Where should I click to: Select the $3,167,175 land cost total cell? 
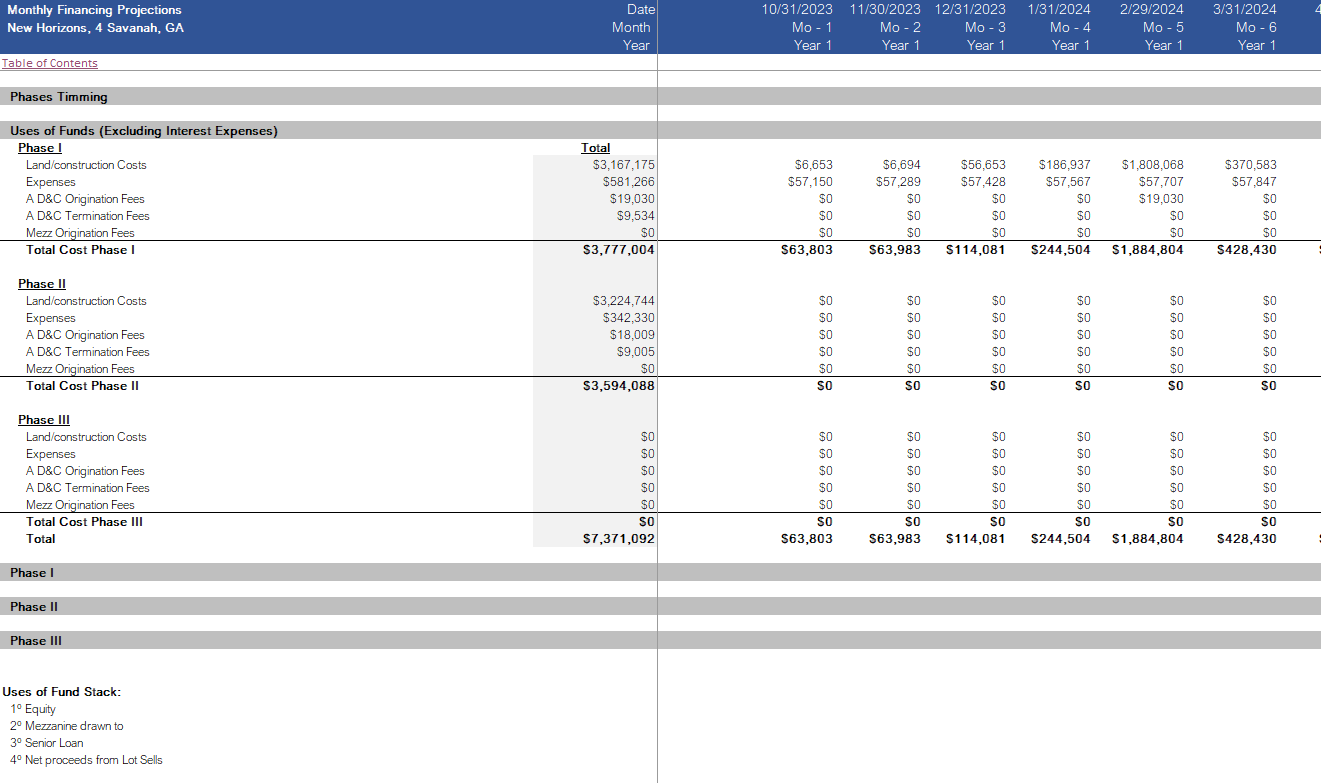click(x=623, y=165)
